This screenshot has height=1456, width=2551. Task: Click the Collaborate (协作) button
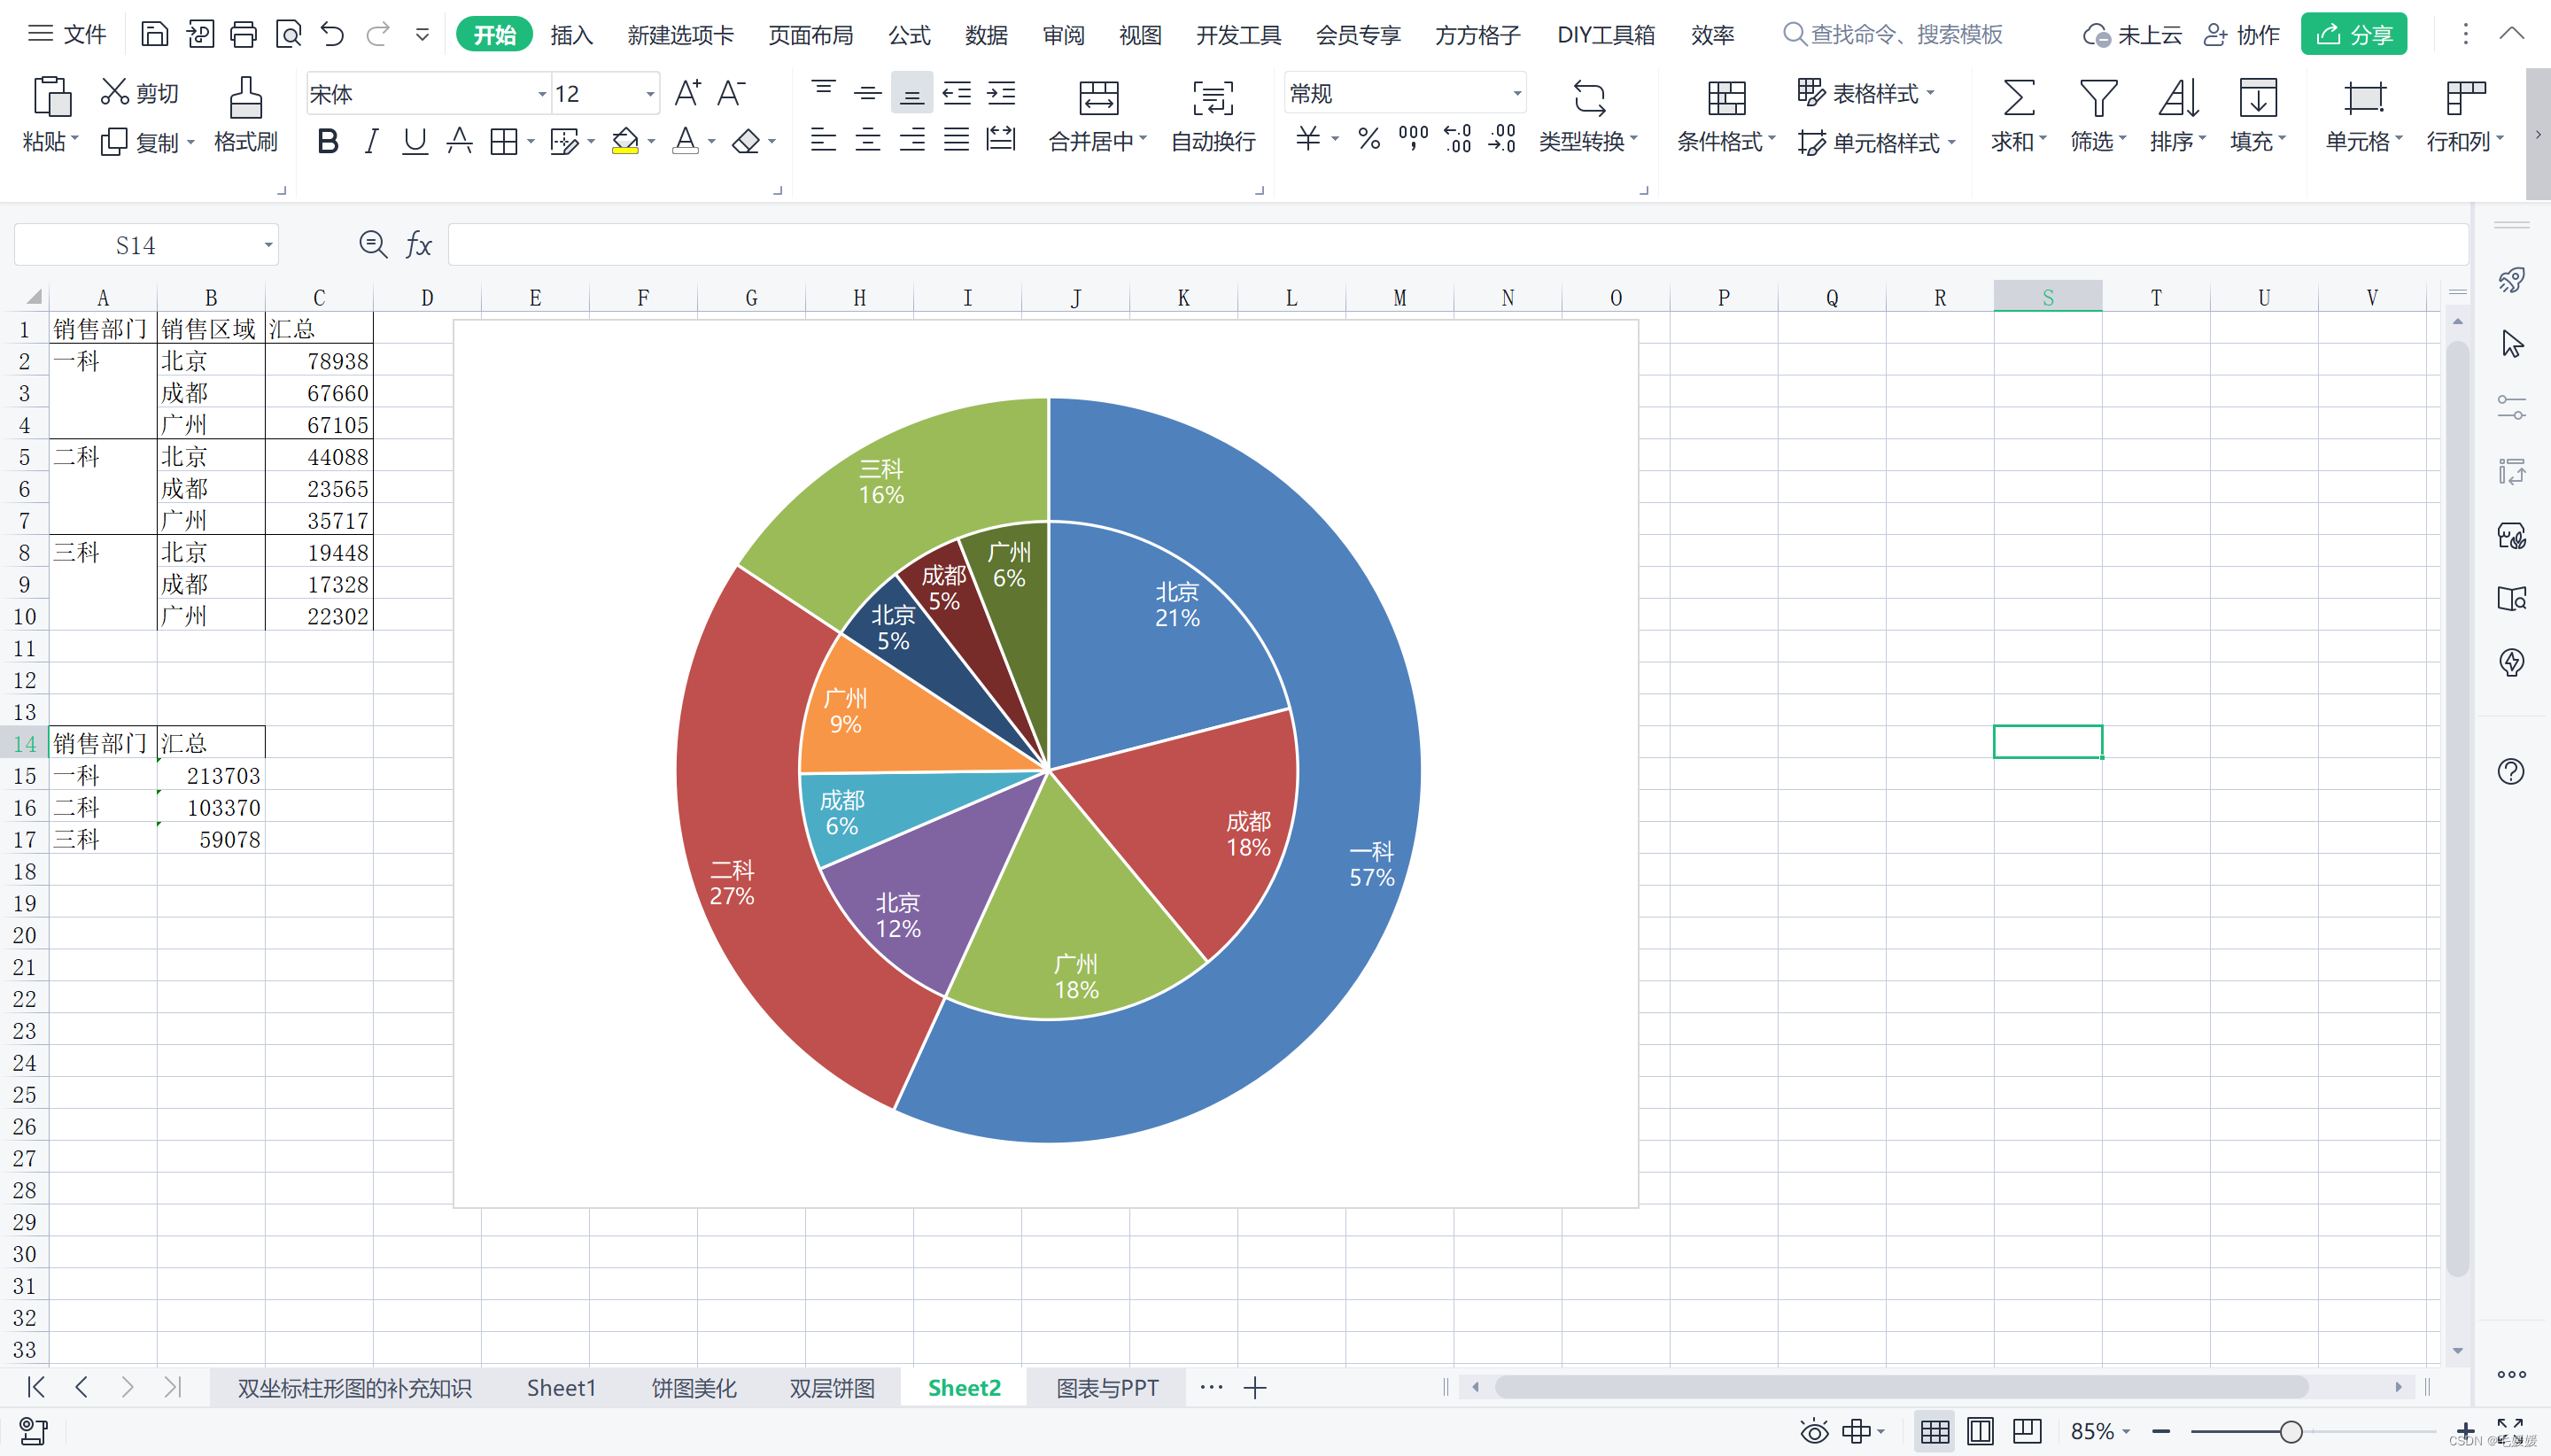pyautogui.click(x=2241, y=35)
